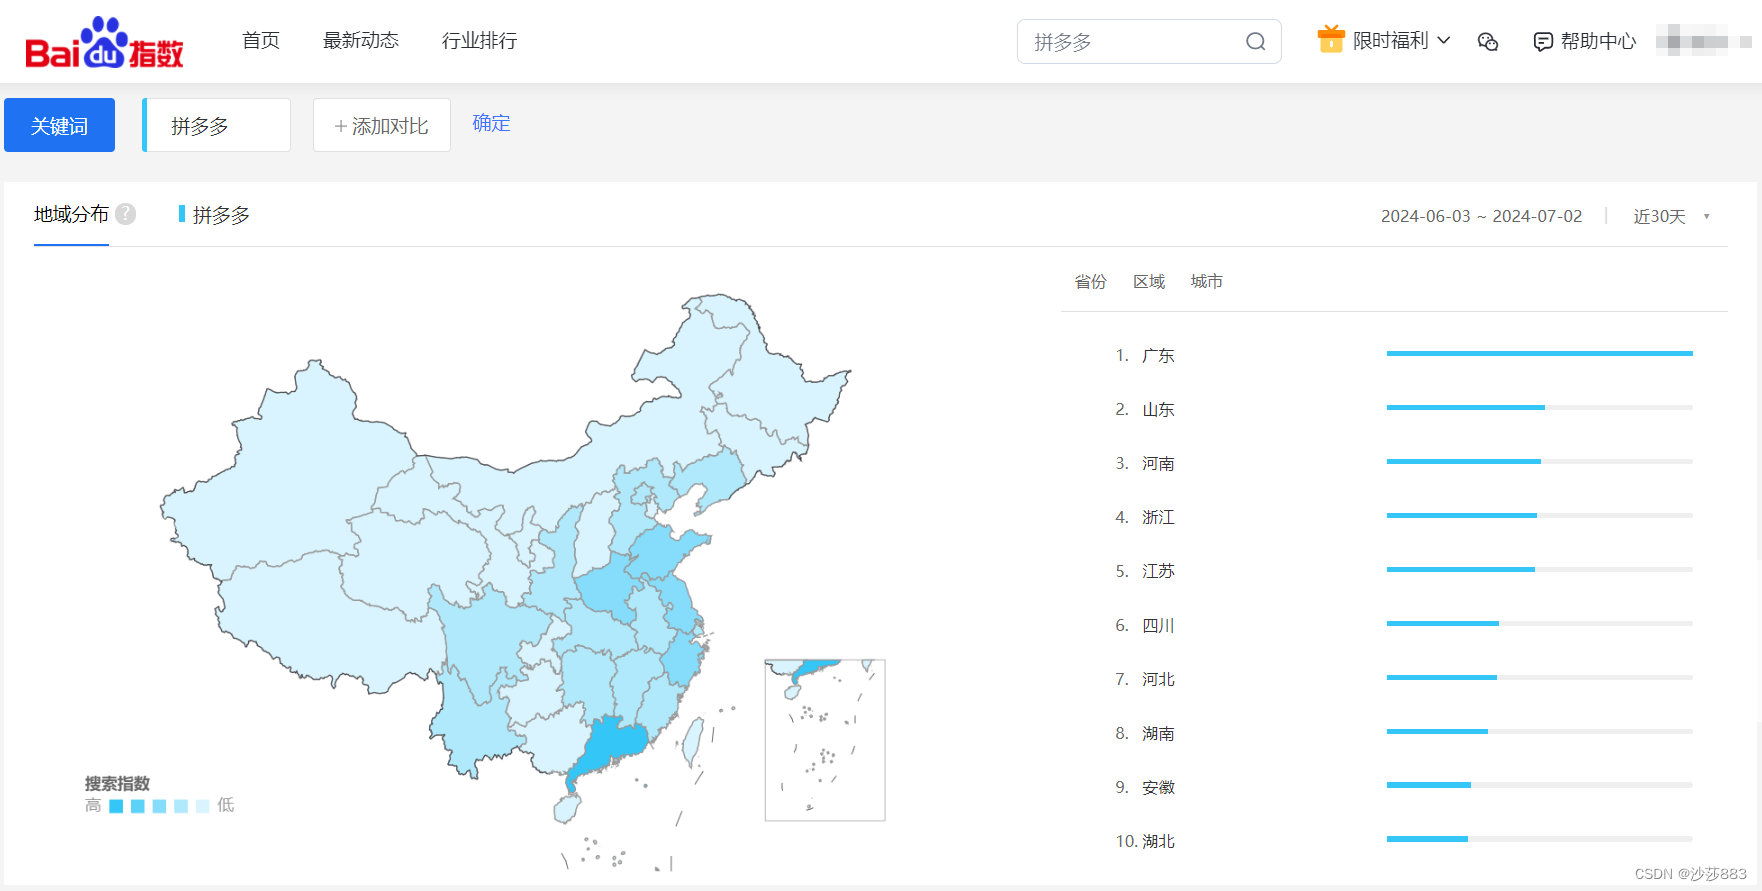Click the 浙江 row in the ranking
1762x891 pixels.
(x=1404, y=517)
